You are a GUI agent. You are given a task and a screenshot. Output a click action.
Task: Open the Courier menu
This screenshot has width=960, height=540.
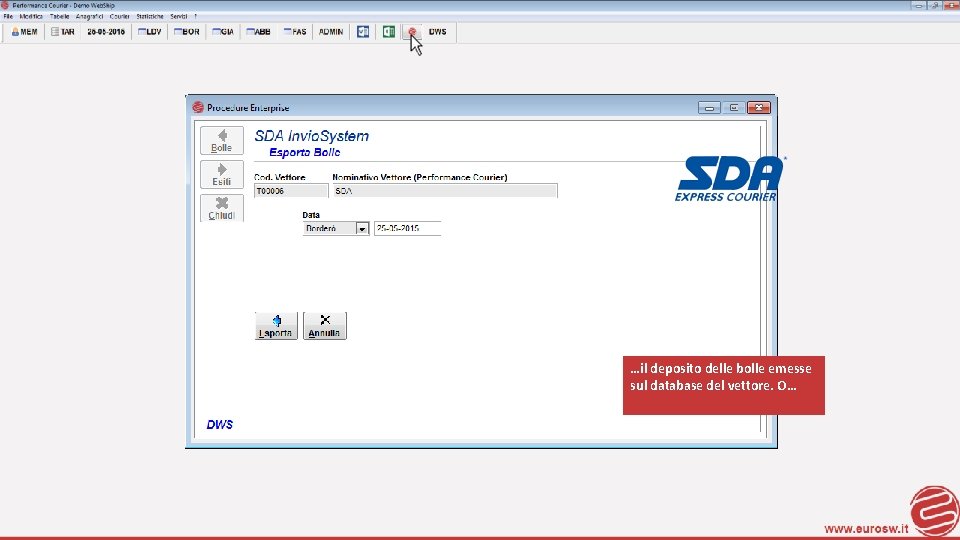(119, 17)
